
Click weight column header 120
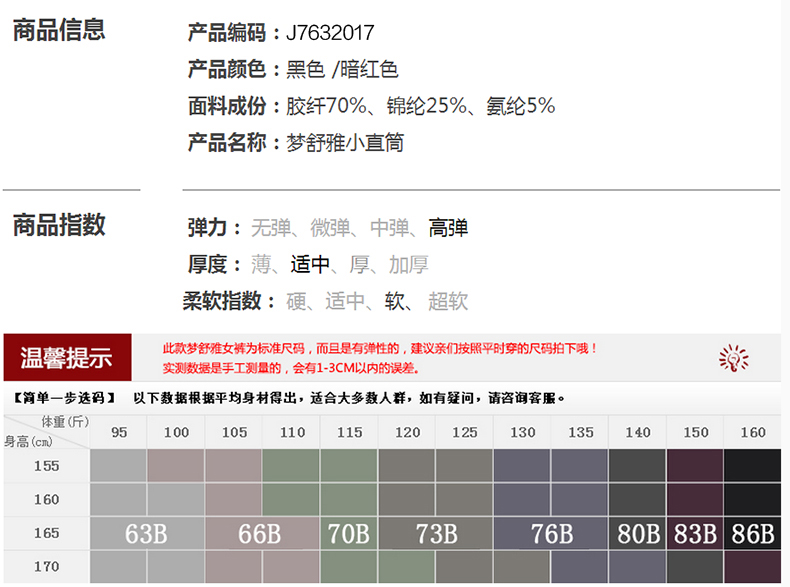408,432
